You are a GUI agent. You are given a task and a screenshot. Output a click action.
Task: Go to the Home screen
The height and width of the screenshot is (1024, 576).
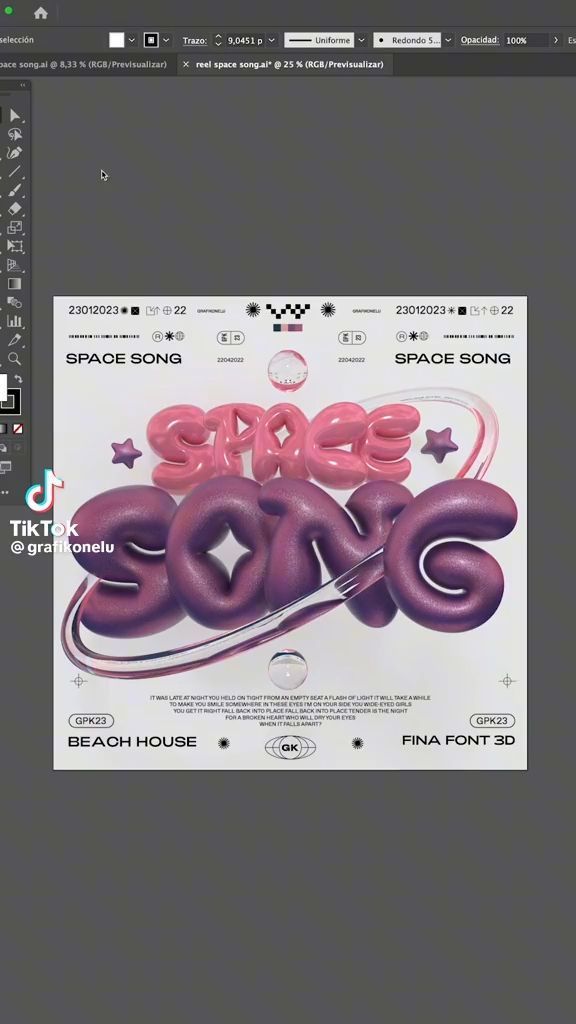(40, 13)
